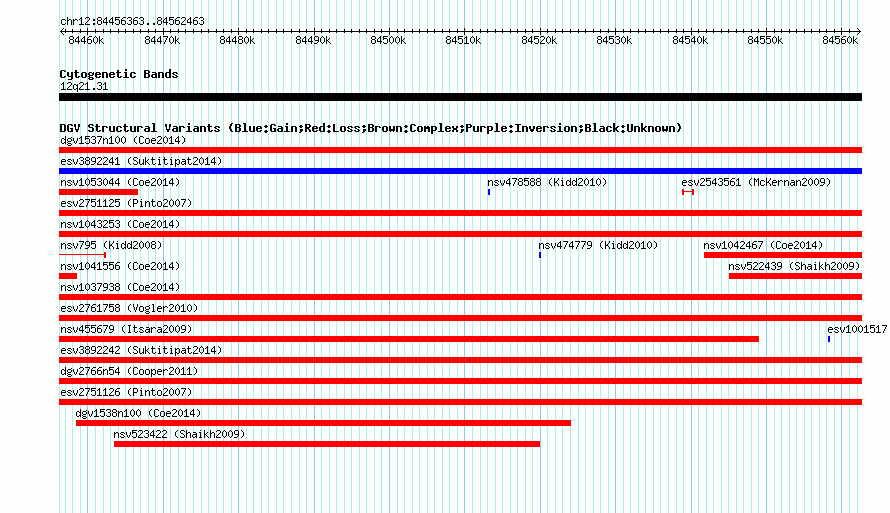Open the nsv1043253 (Coe2014) label

(120, 224)
